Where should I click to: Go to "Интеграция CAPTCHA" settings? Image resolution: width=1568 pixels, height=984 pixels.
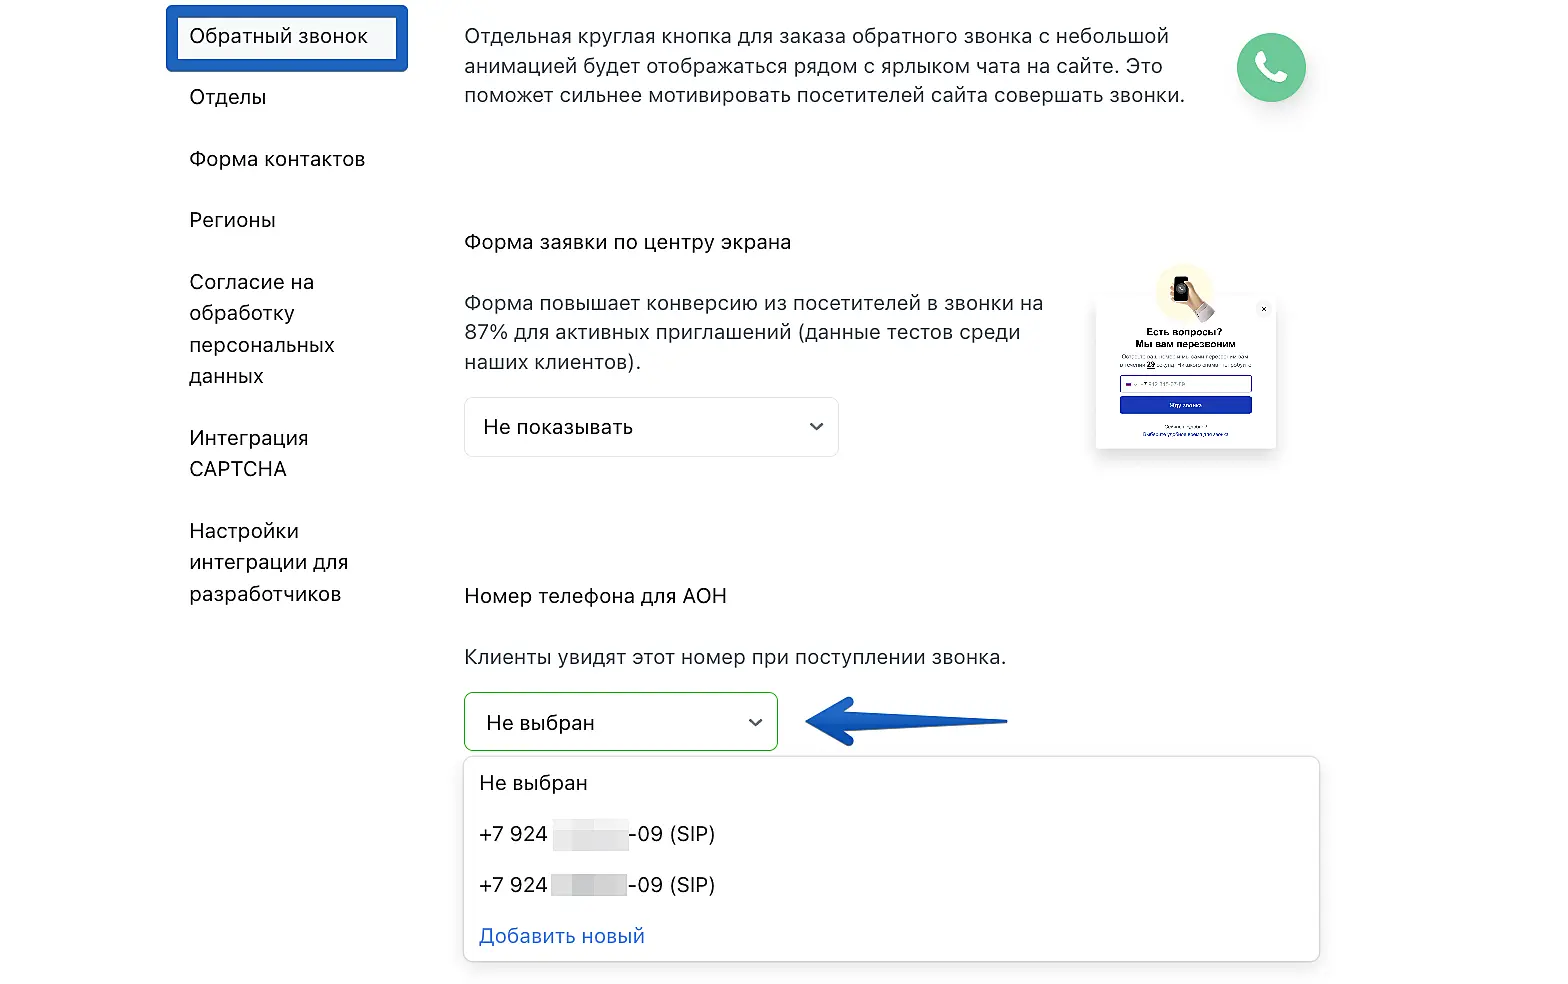point(248,453)
